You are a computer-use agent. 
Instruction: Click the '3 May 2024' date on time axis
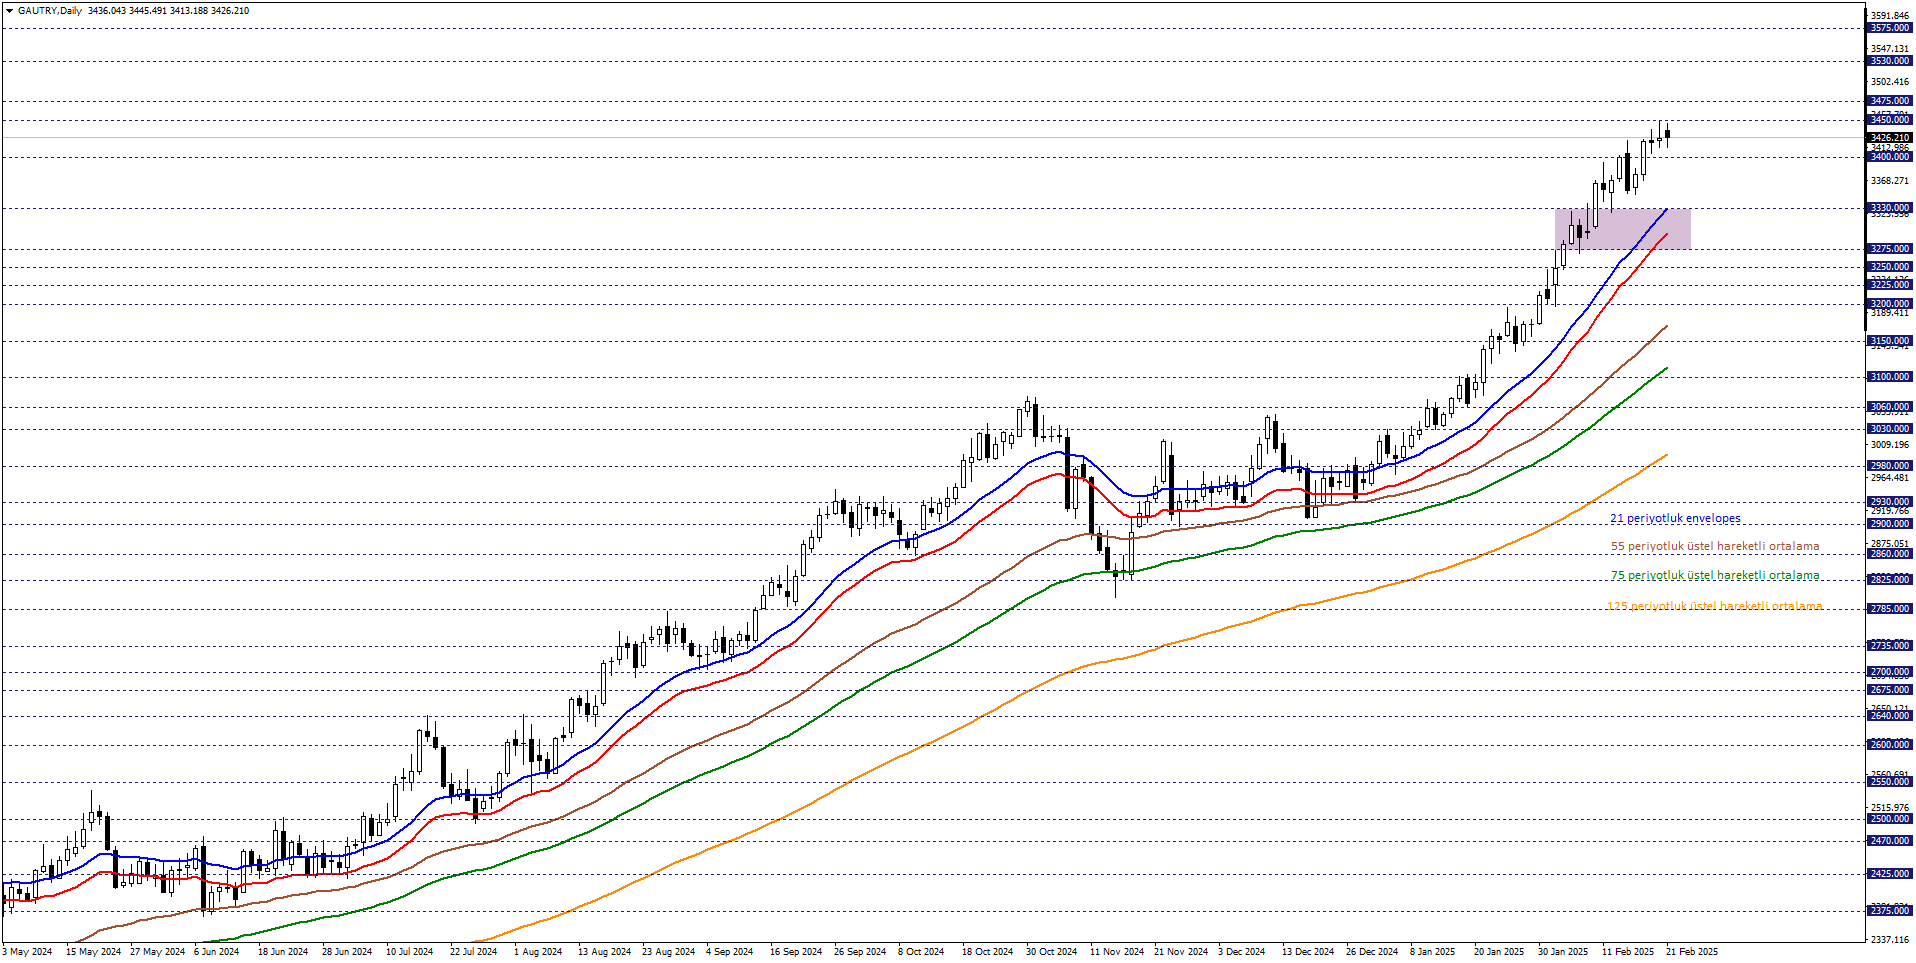[x=27, y=952]
